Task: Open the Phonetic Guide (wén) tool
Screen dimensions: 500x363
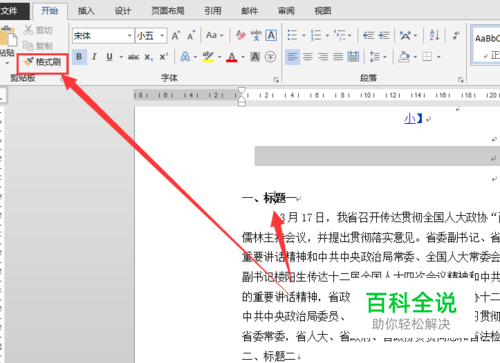Action: tap(256, 35)
